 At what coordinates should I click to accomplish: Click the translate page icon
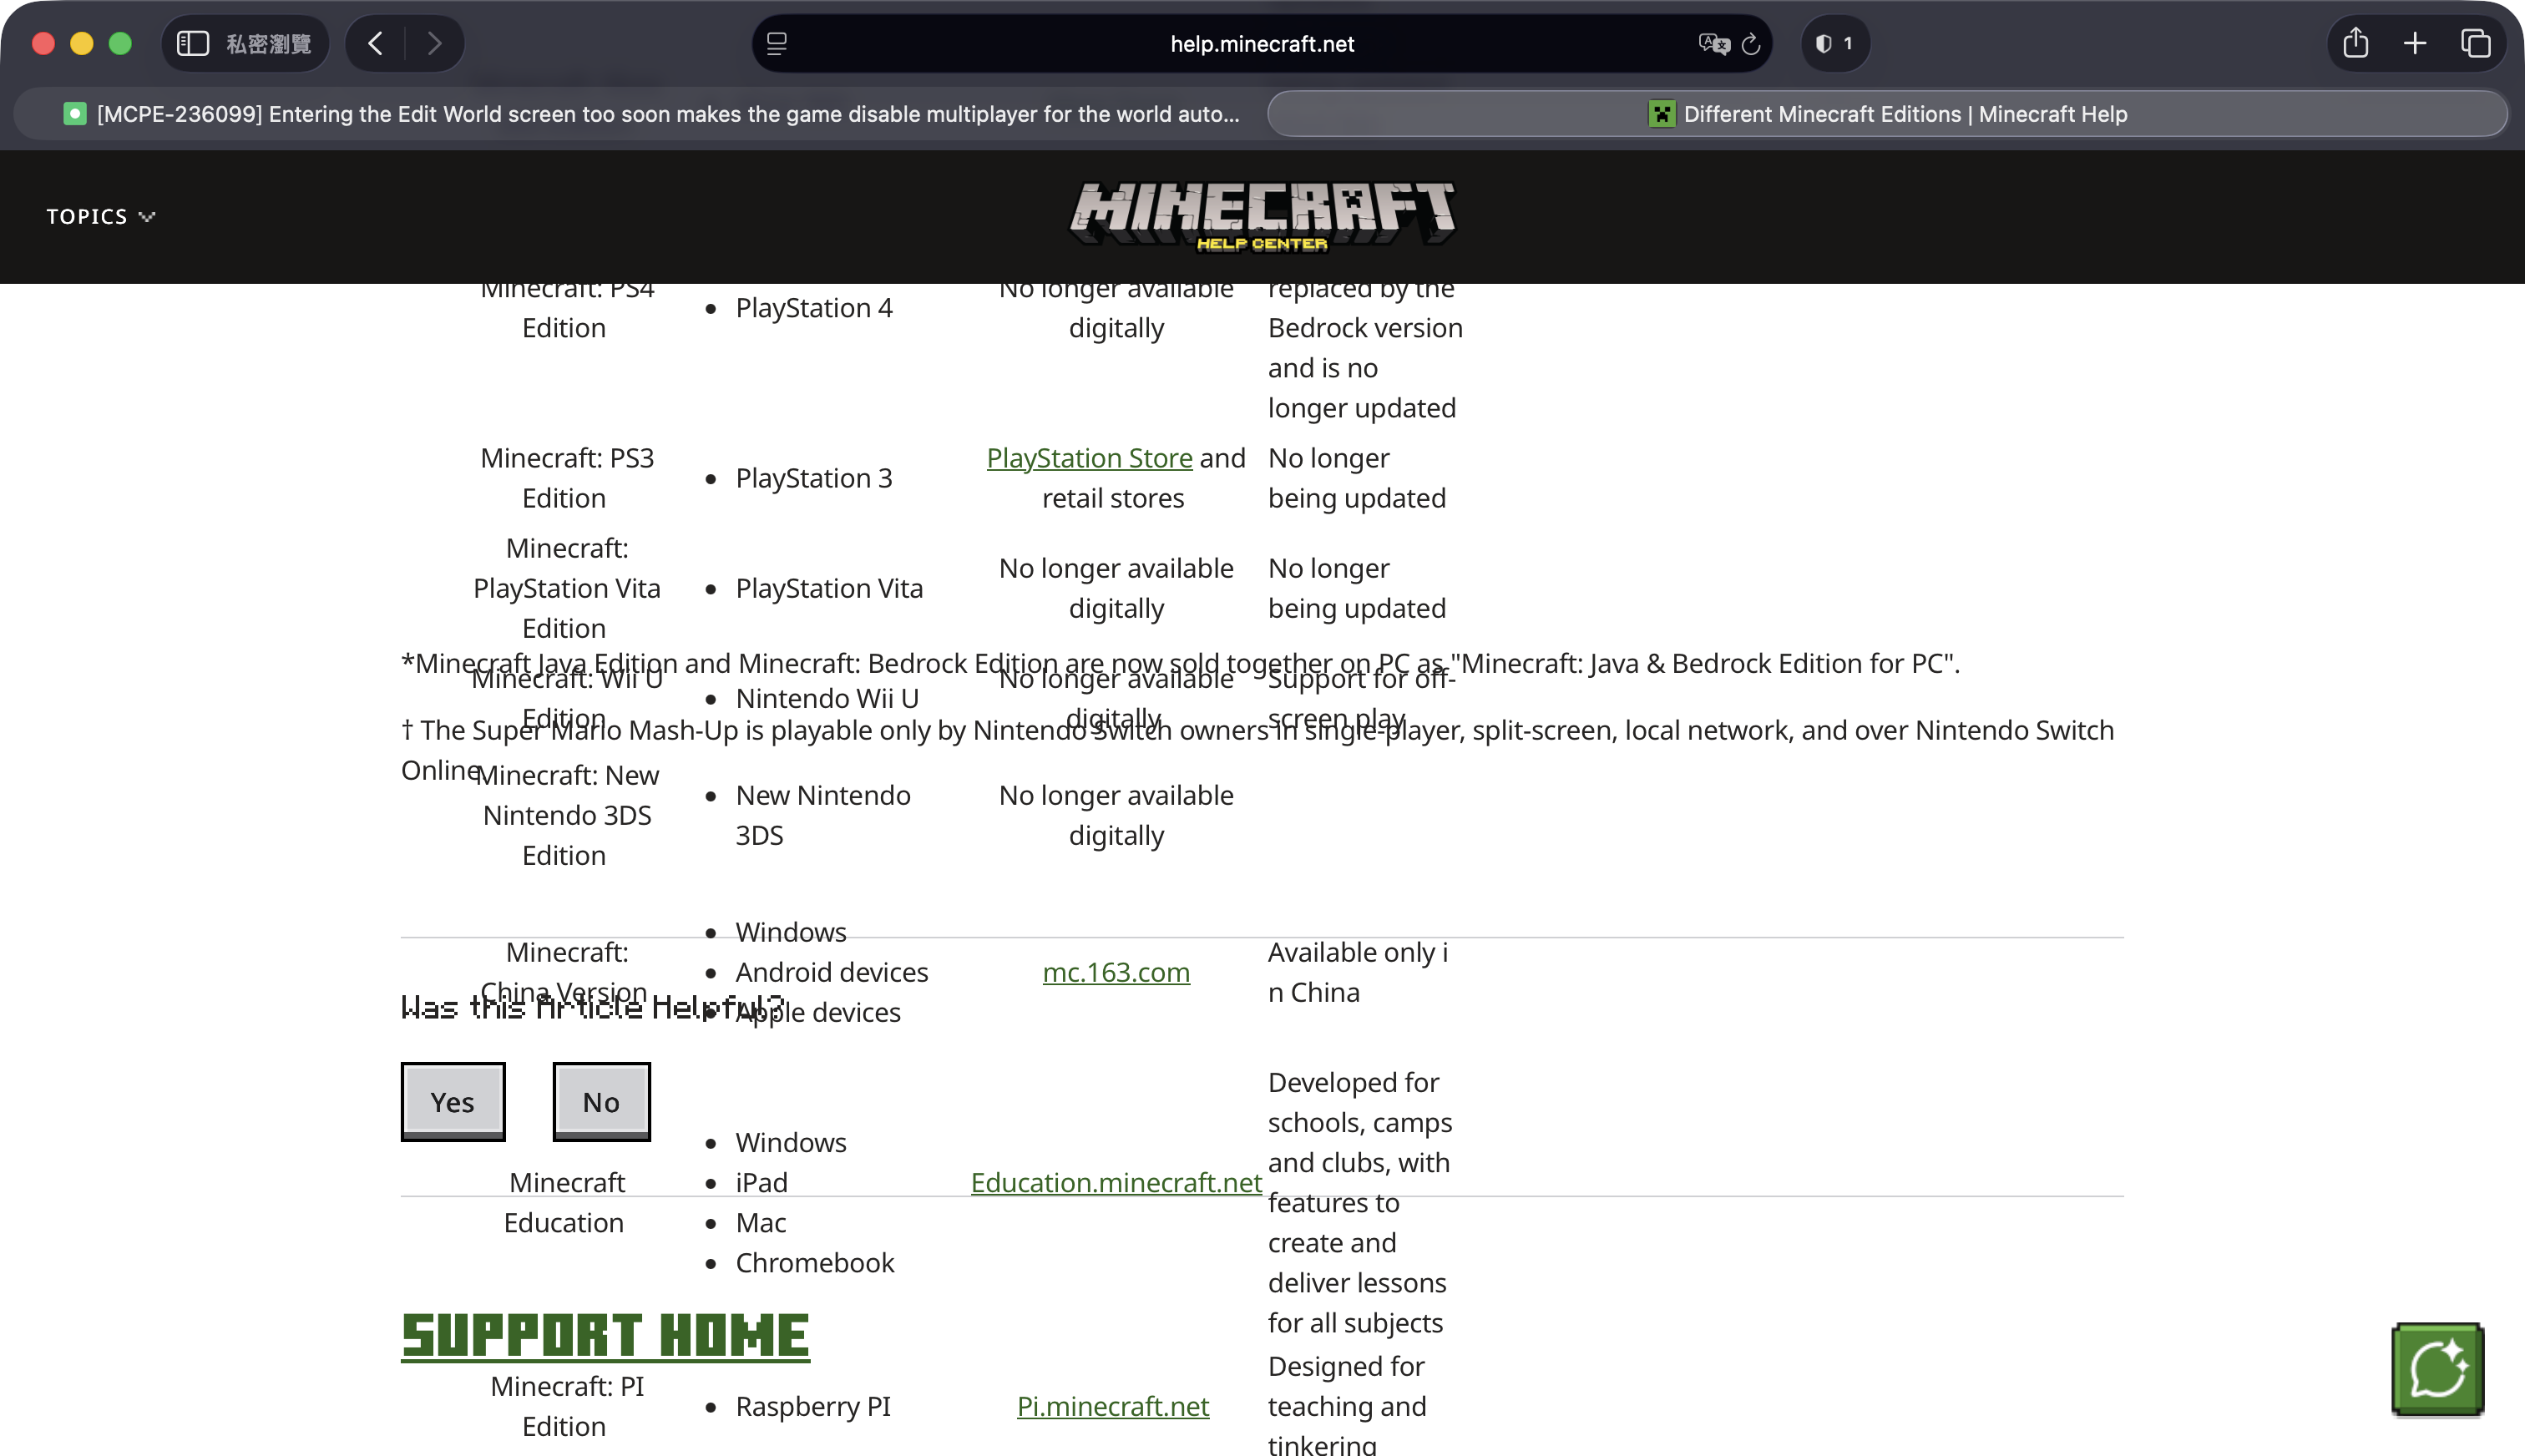[1713, 44]
